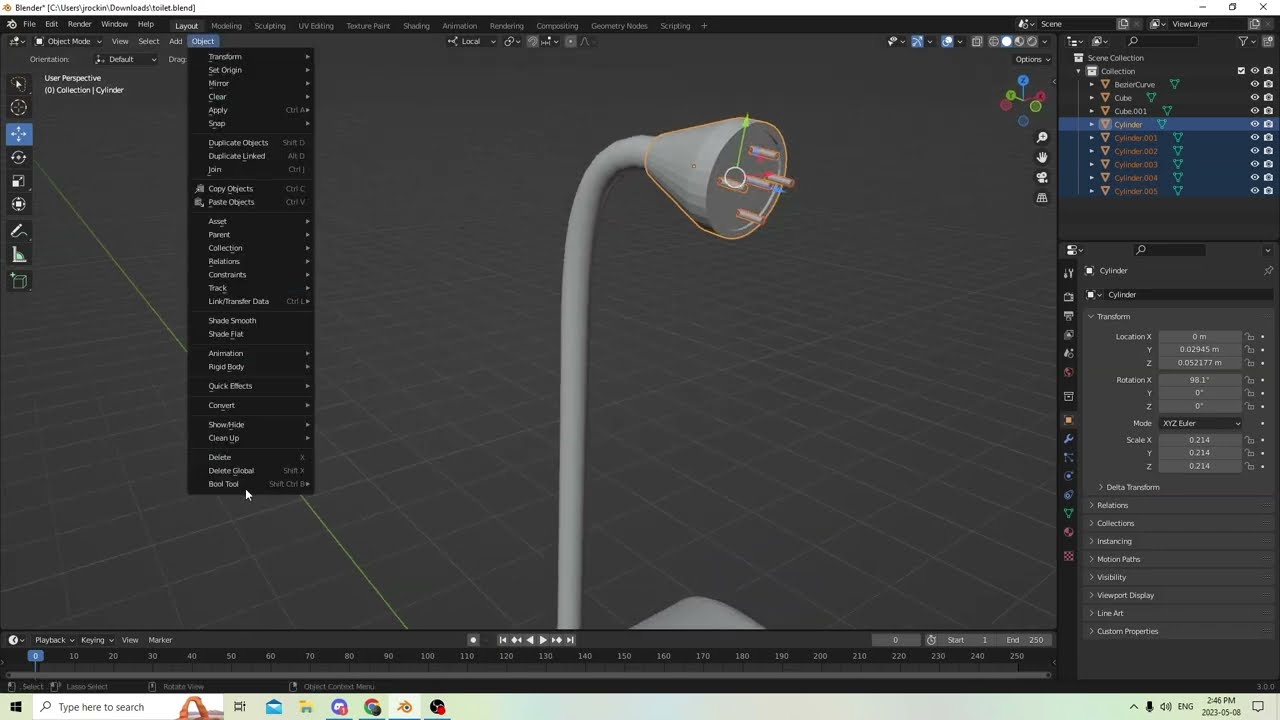Hide Cylinder.003 via eye icon

pos(1254,164)
